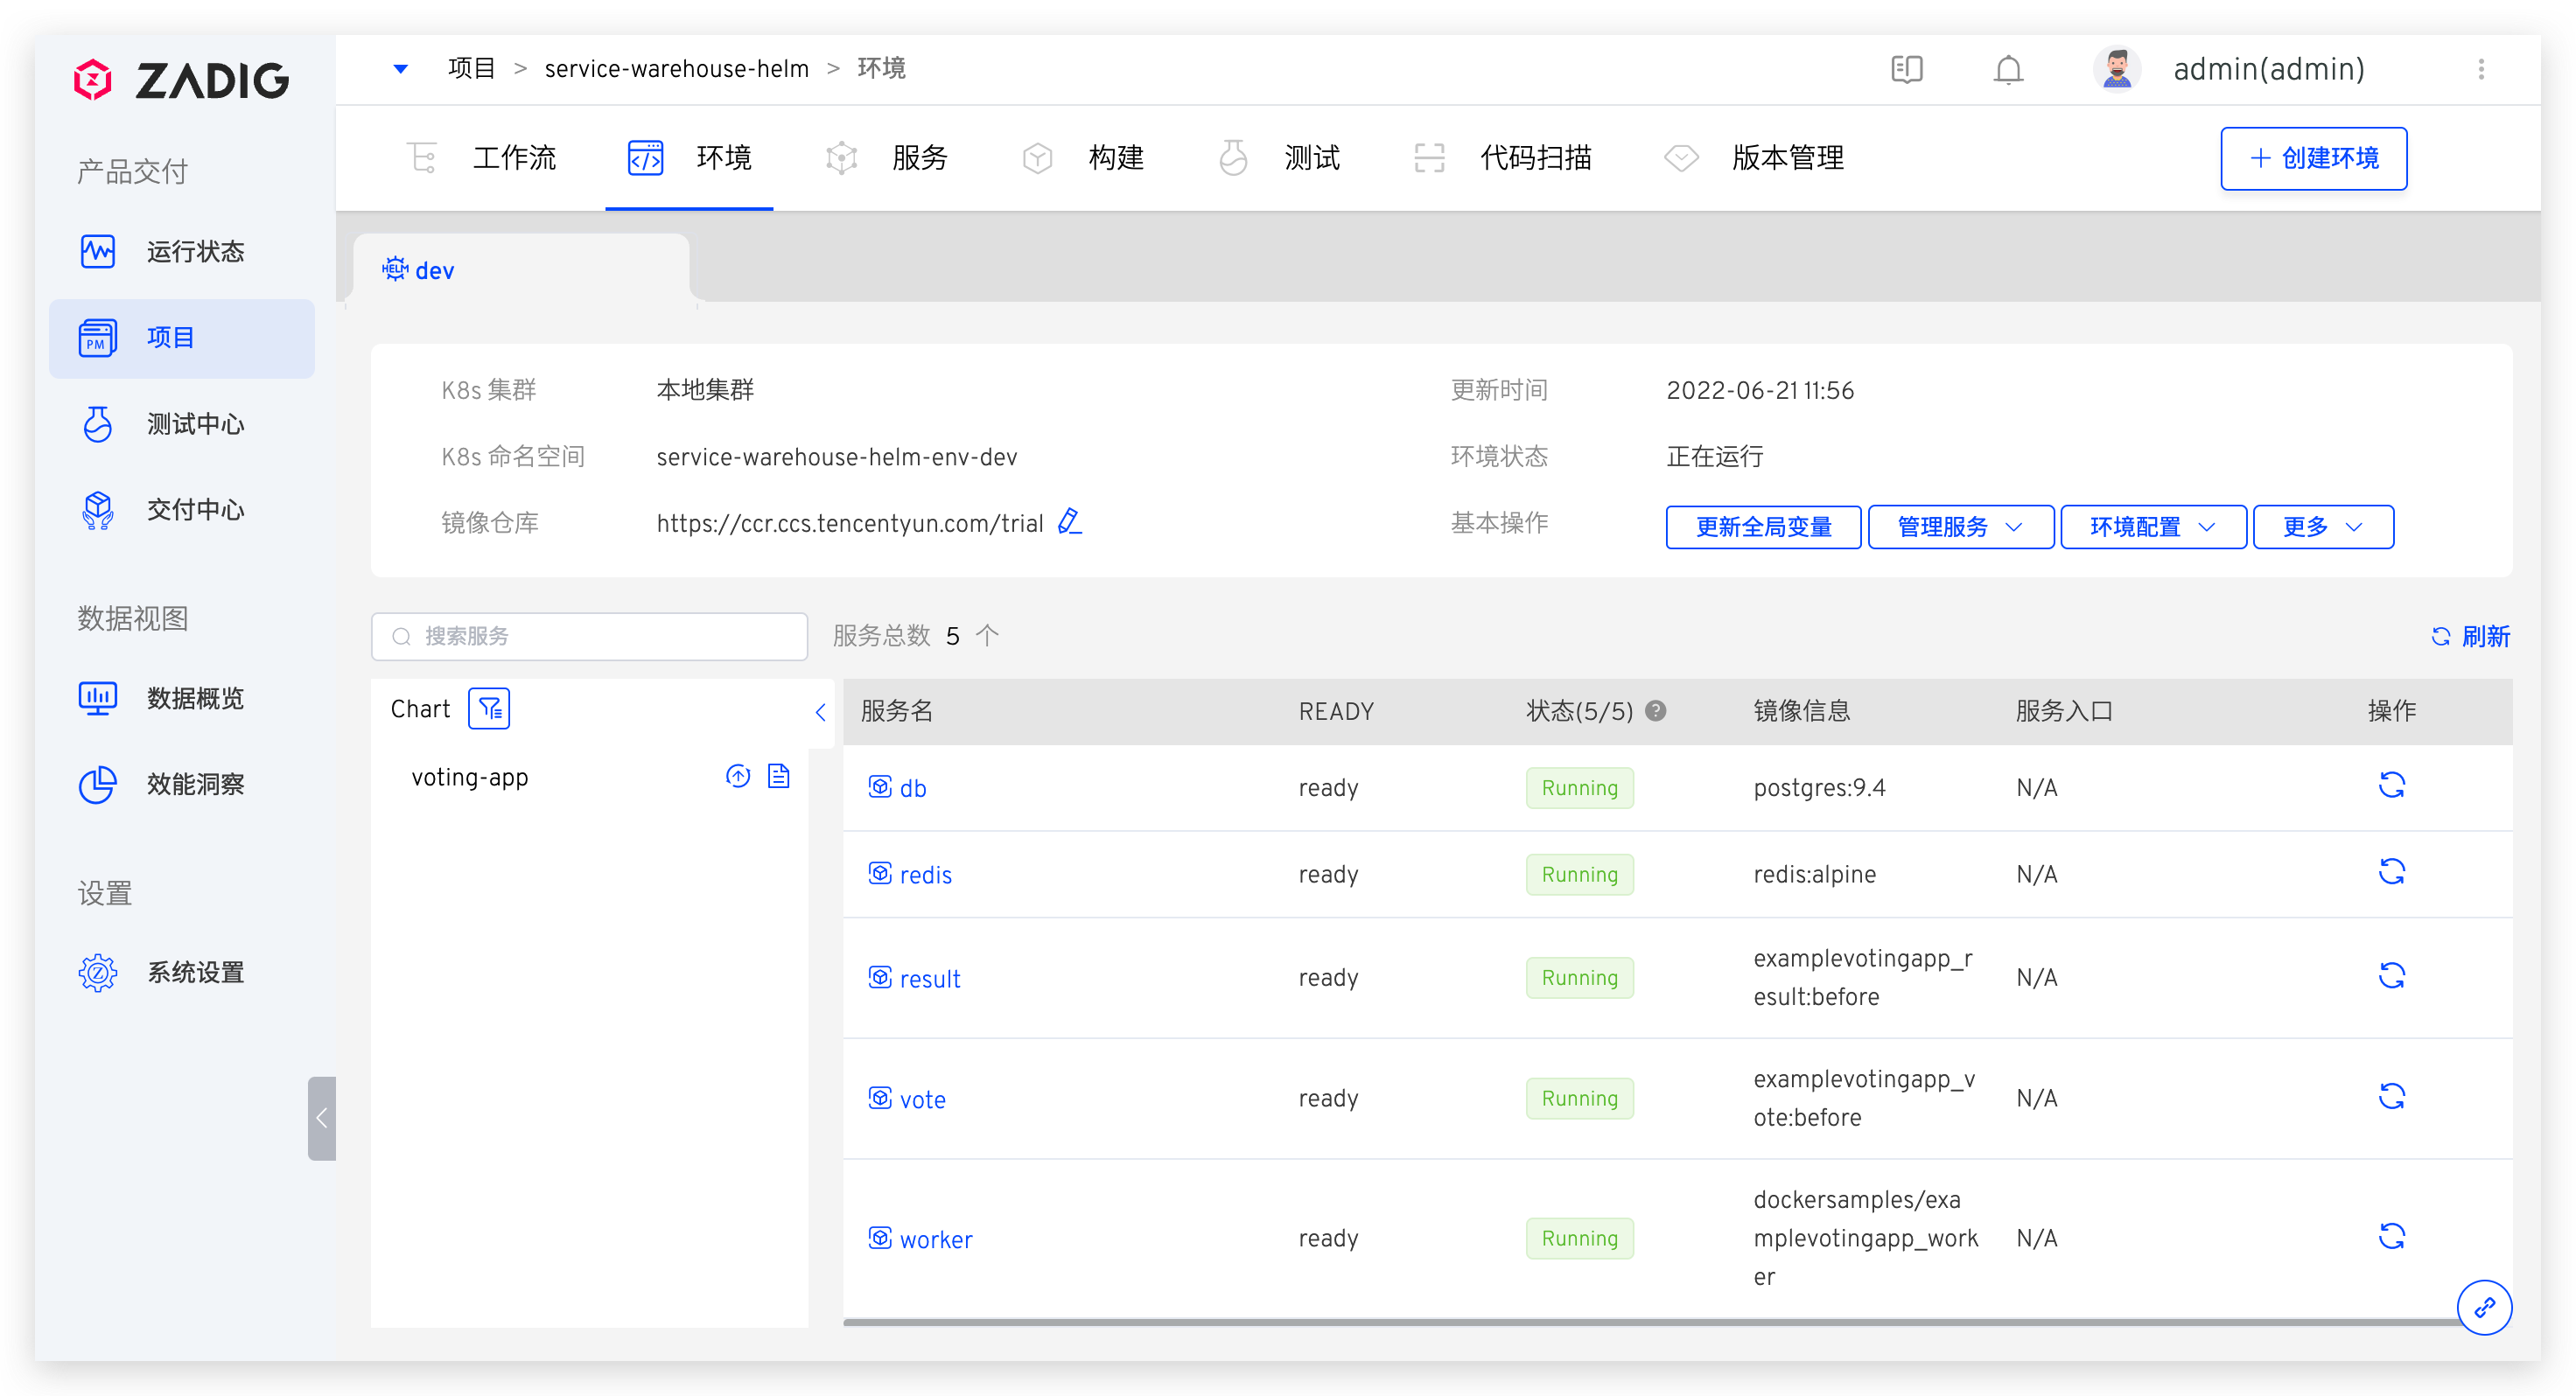Open the notification bell icon
The height and width of the screenshot is (1396, 2576).
2008,69
